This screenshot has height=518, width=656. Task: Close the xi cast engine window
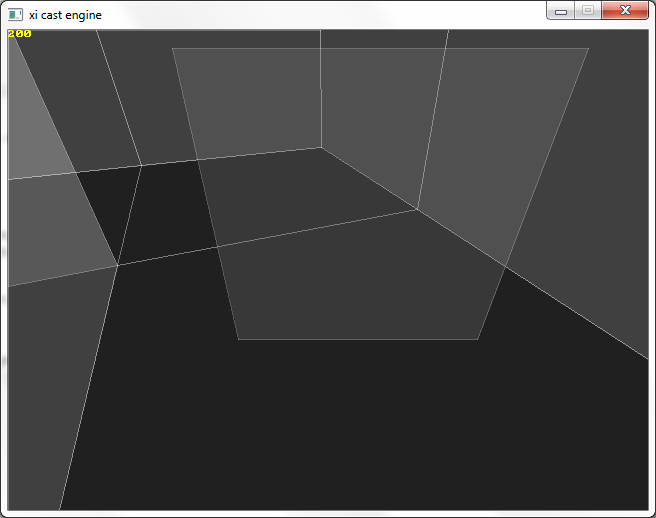pyautogui.click(x=625, y=10)
